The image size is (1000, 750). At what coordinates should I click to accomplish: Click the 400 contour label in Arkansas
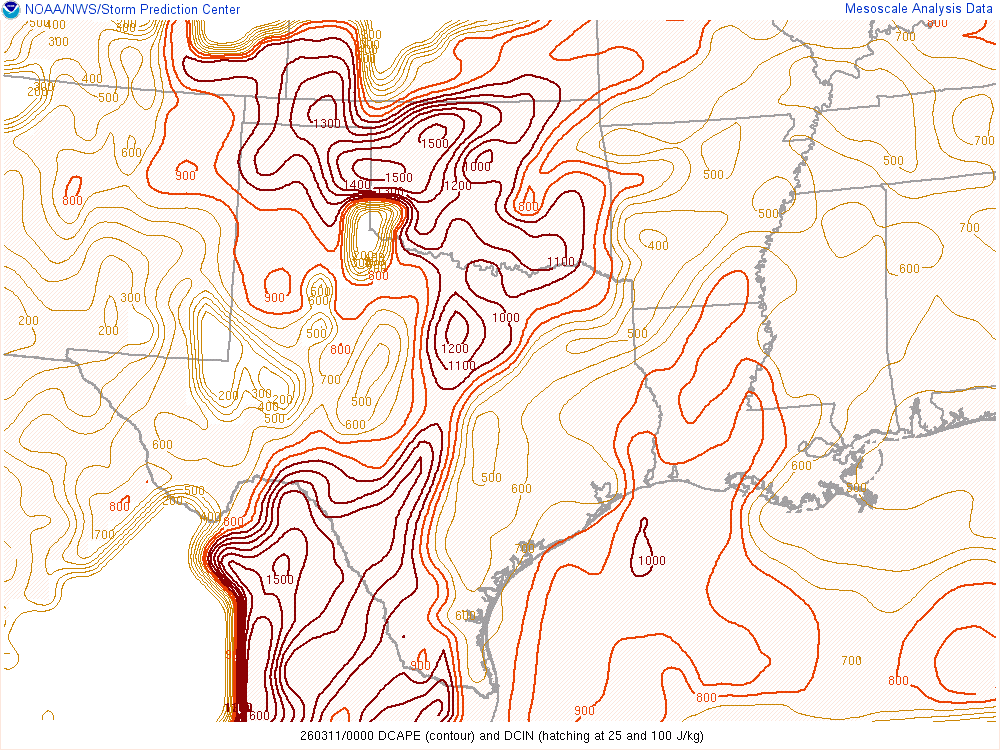pos(658,246)
